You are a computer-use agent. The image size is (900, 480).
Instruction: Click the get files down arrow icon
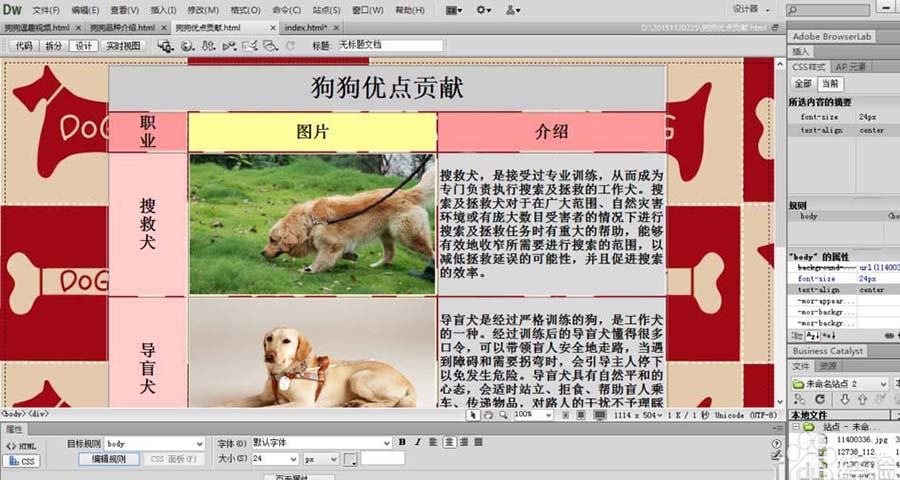[844, 399]
